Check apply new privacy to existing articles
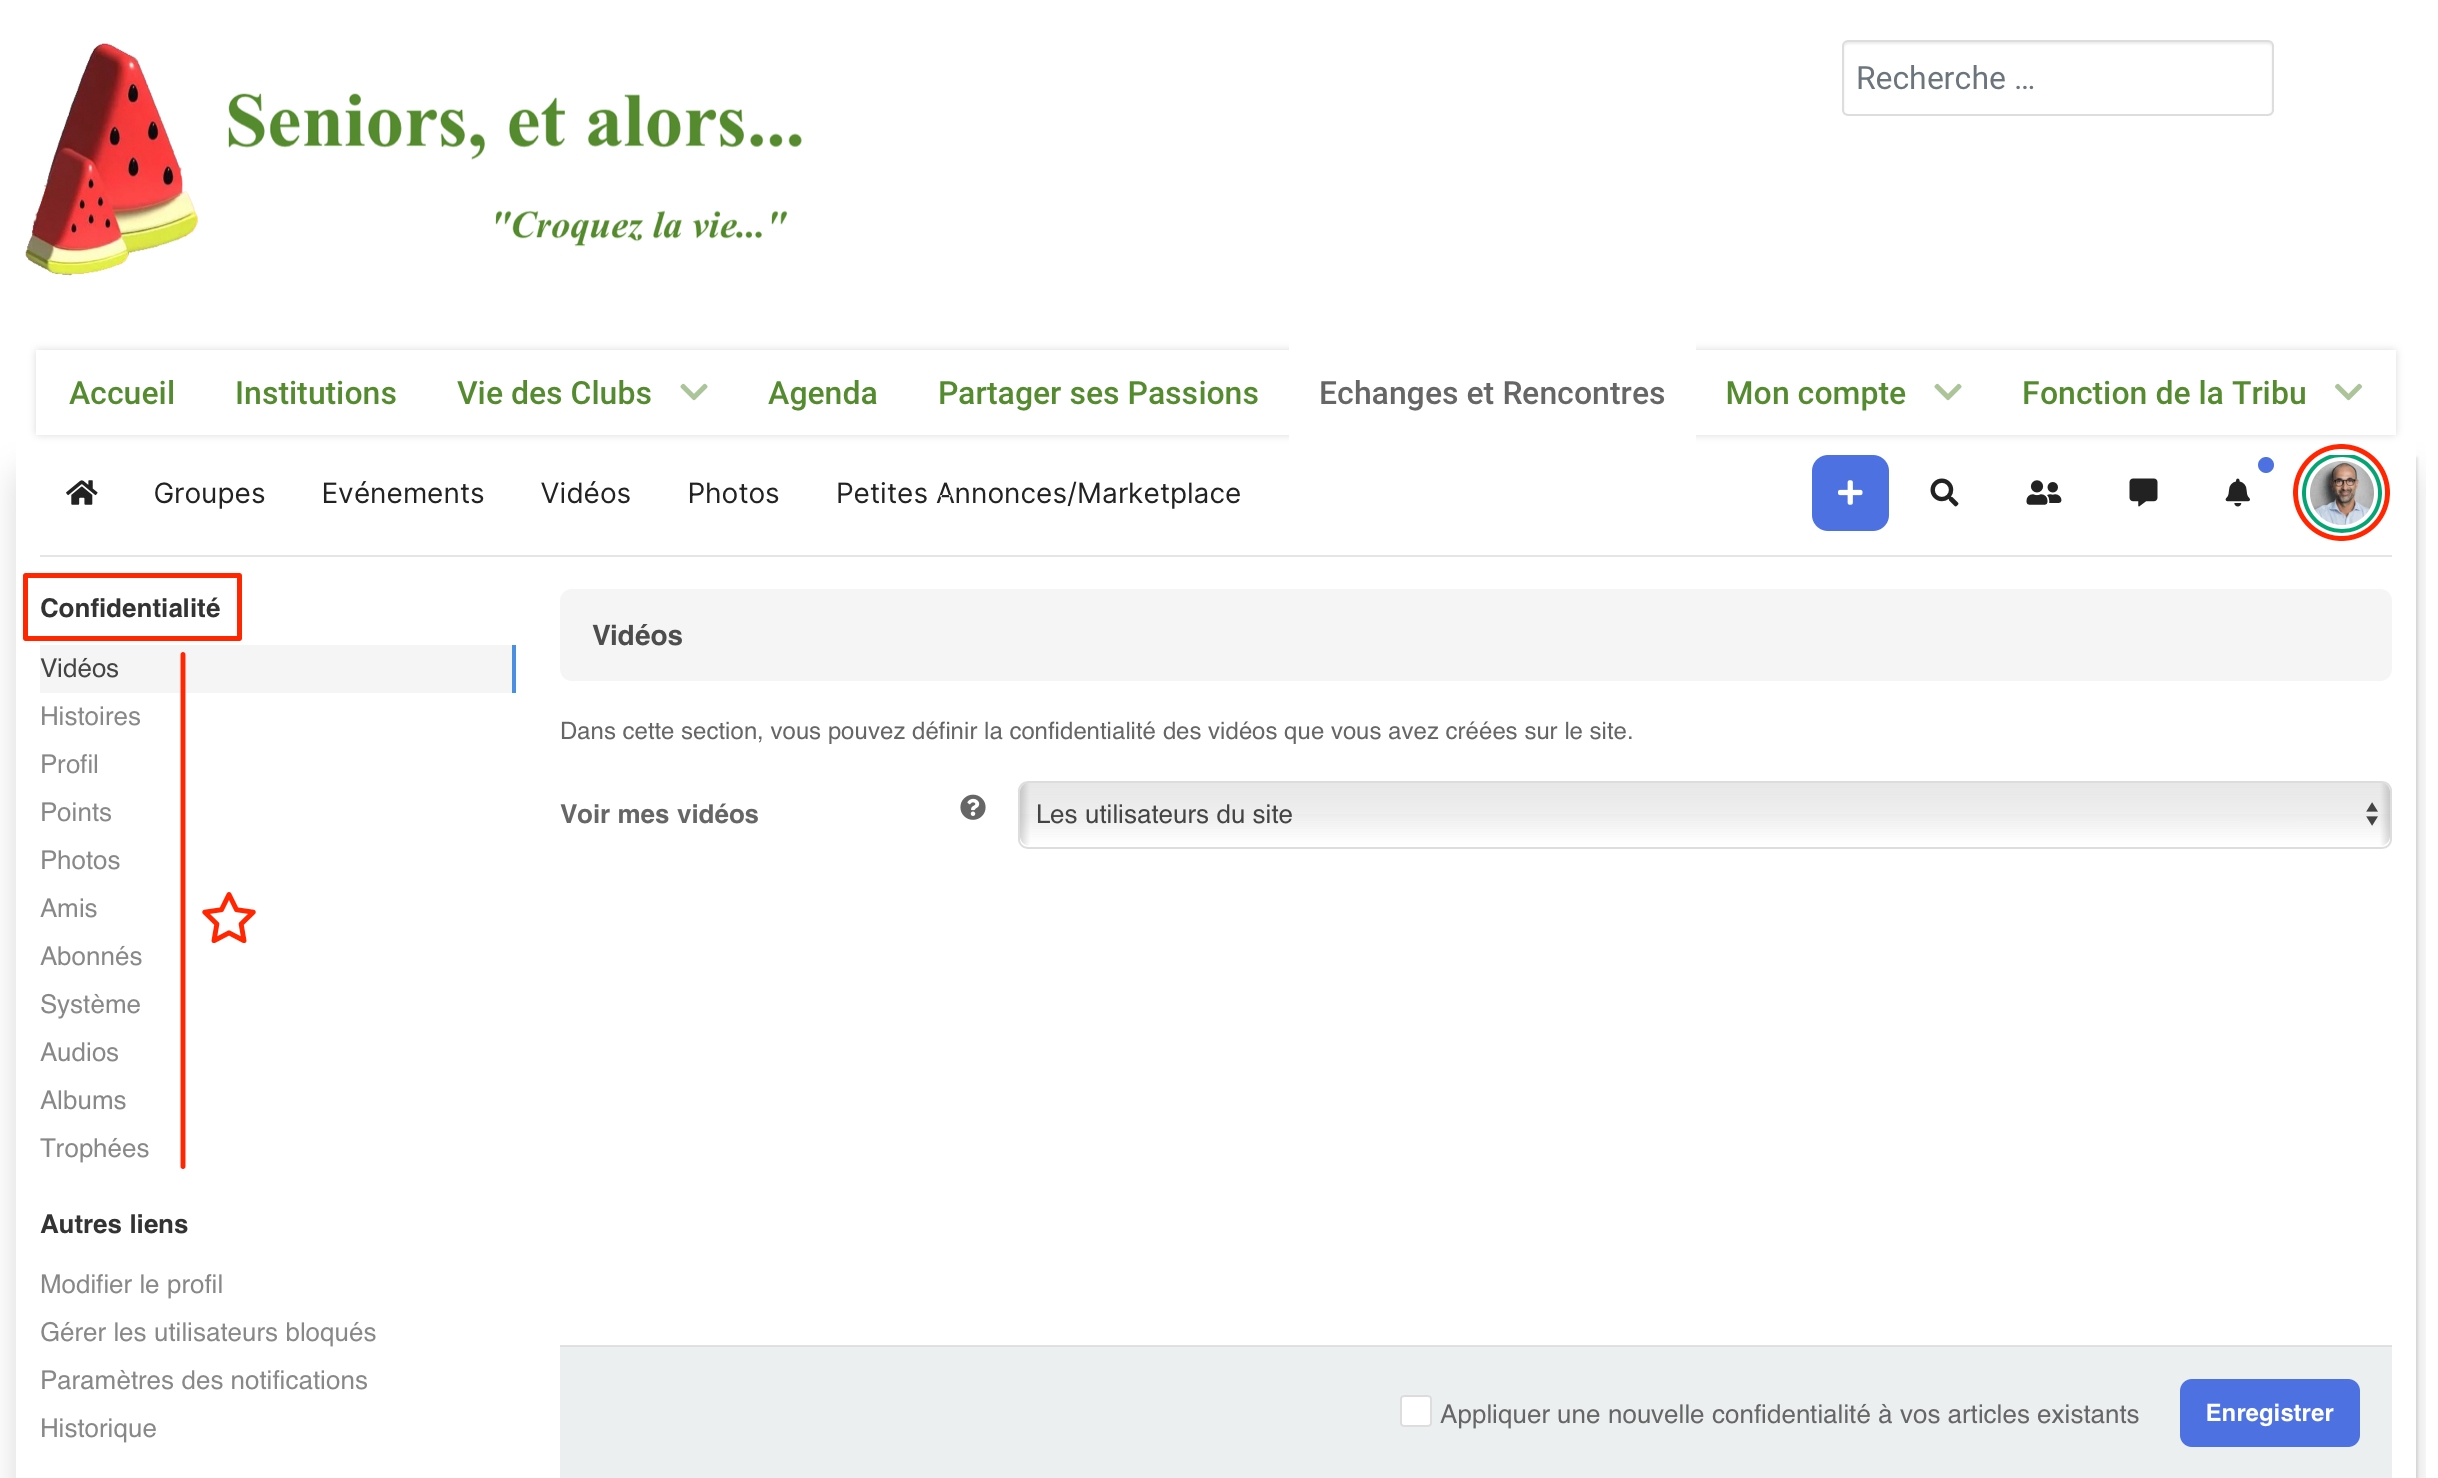The height and width of the screenshot is (1478, 2438). tap(1415, 1412)
